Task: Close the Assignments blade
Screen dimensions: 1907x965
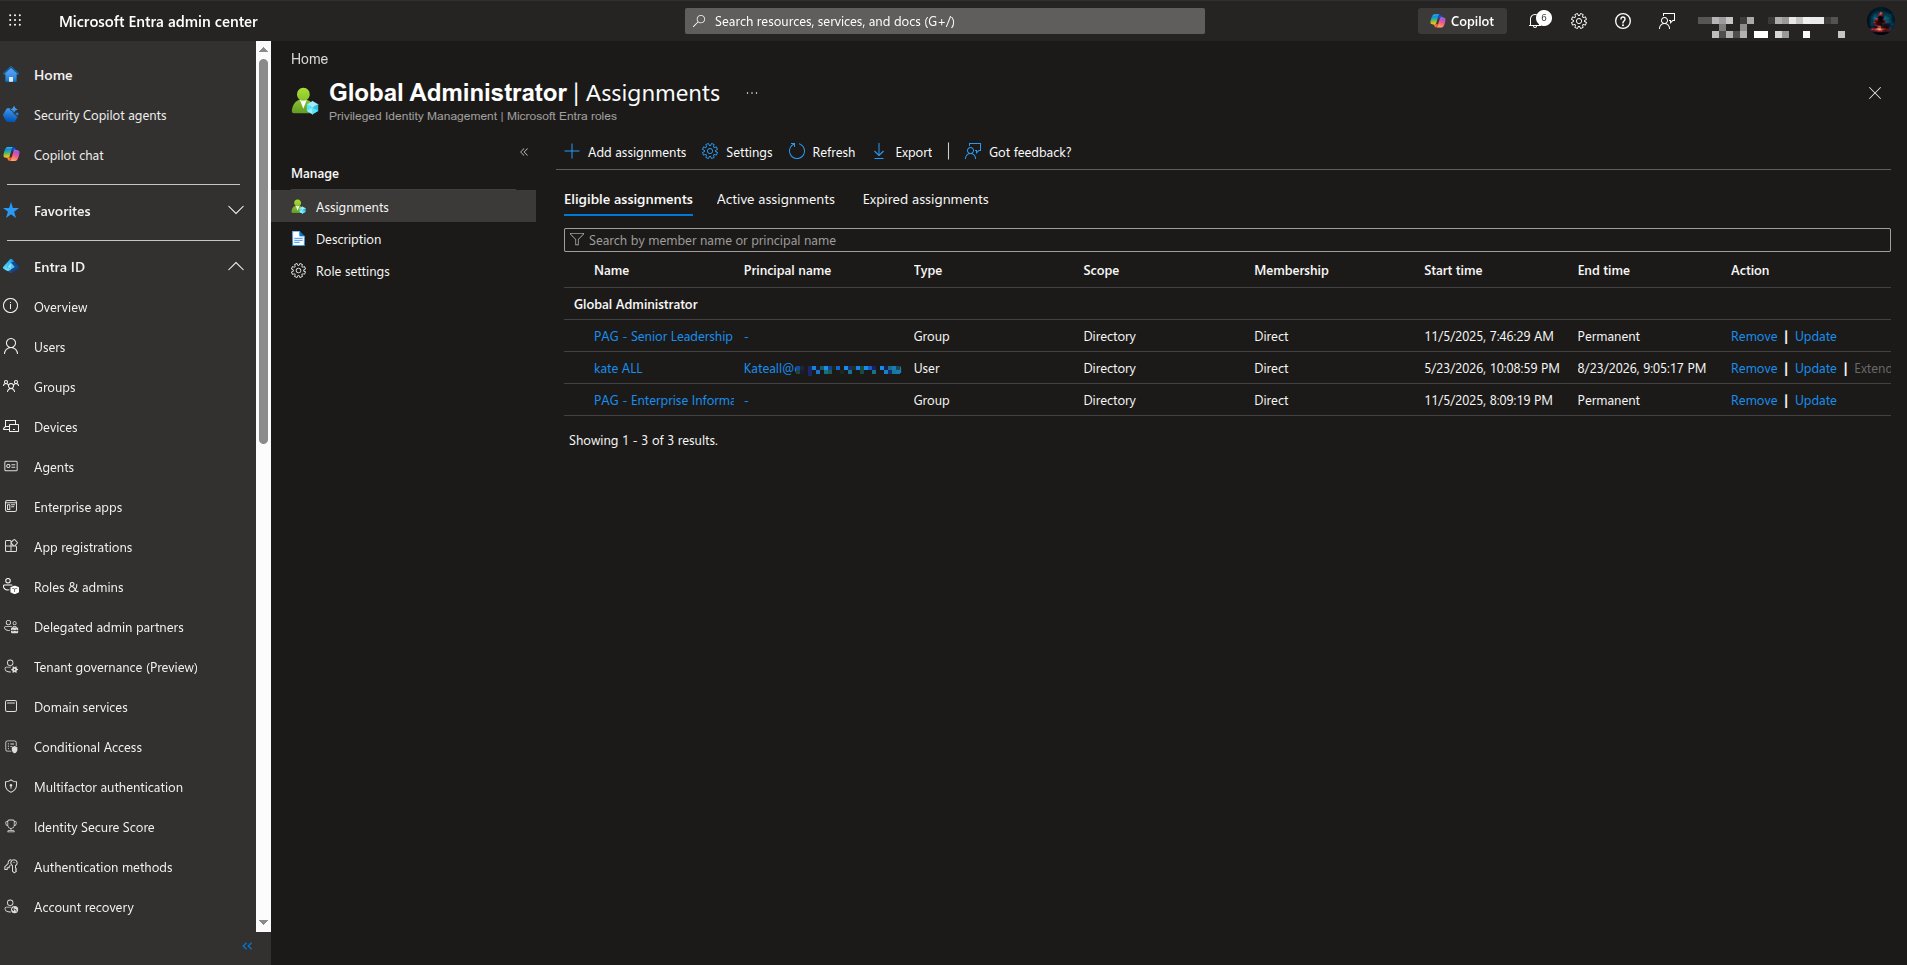Action: (1875, 93)
